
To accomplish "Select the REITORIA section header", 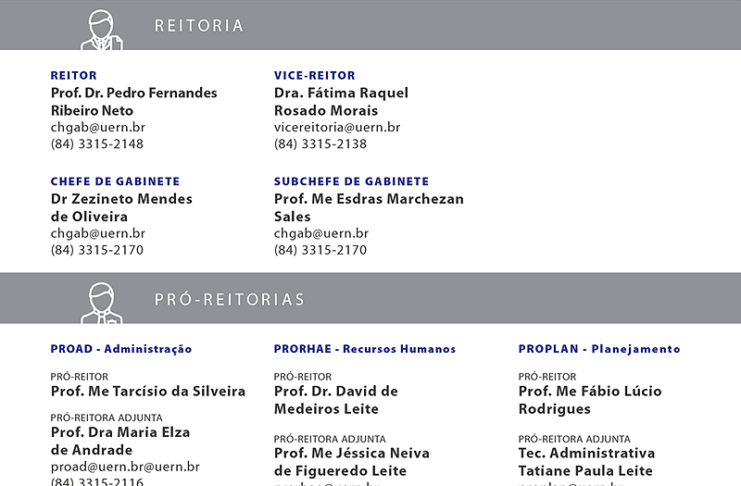I will coord(199,26).
